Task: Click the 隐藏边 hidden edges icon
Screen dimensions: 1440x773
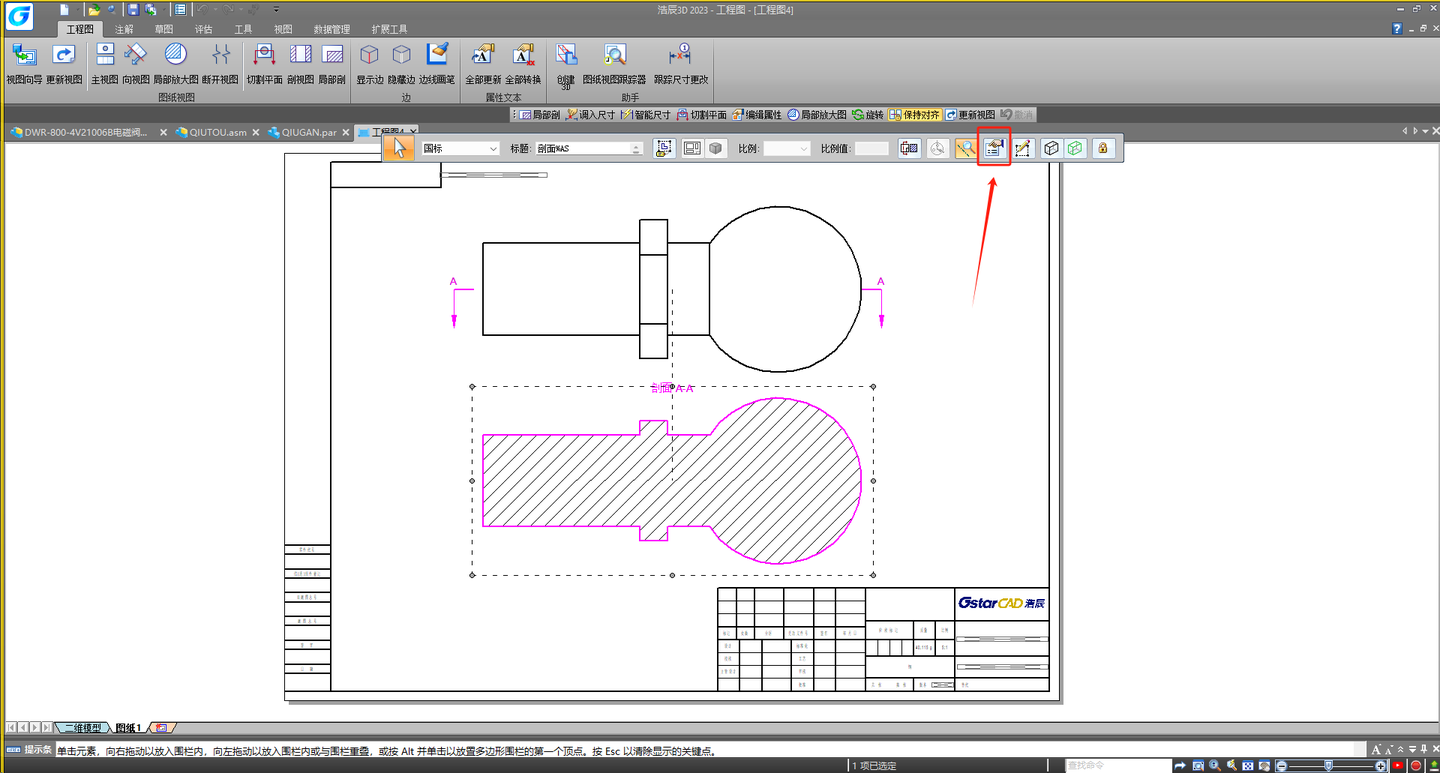Action: click(401, 56)
